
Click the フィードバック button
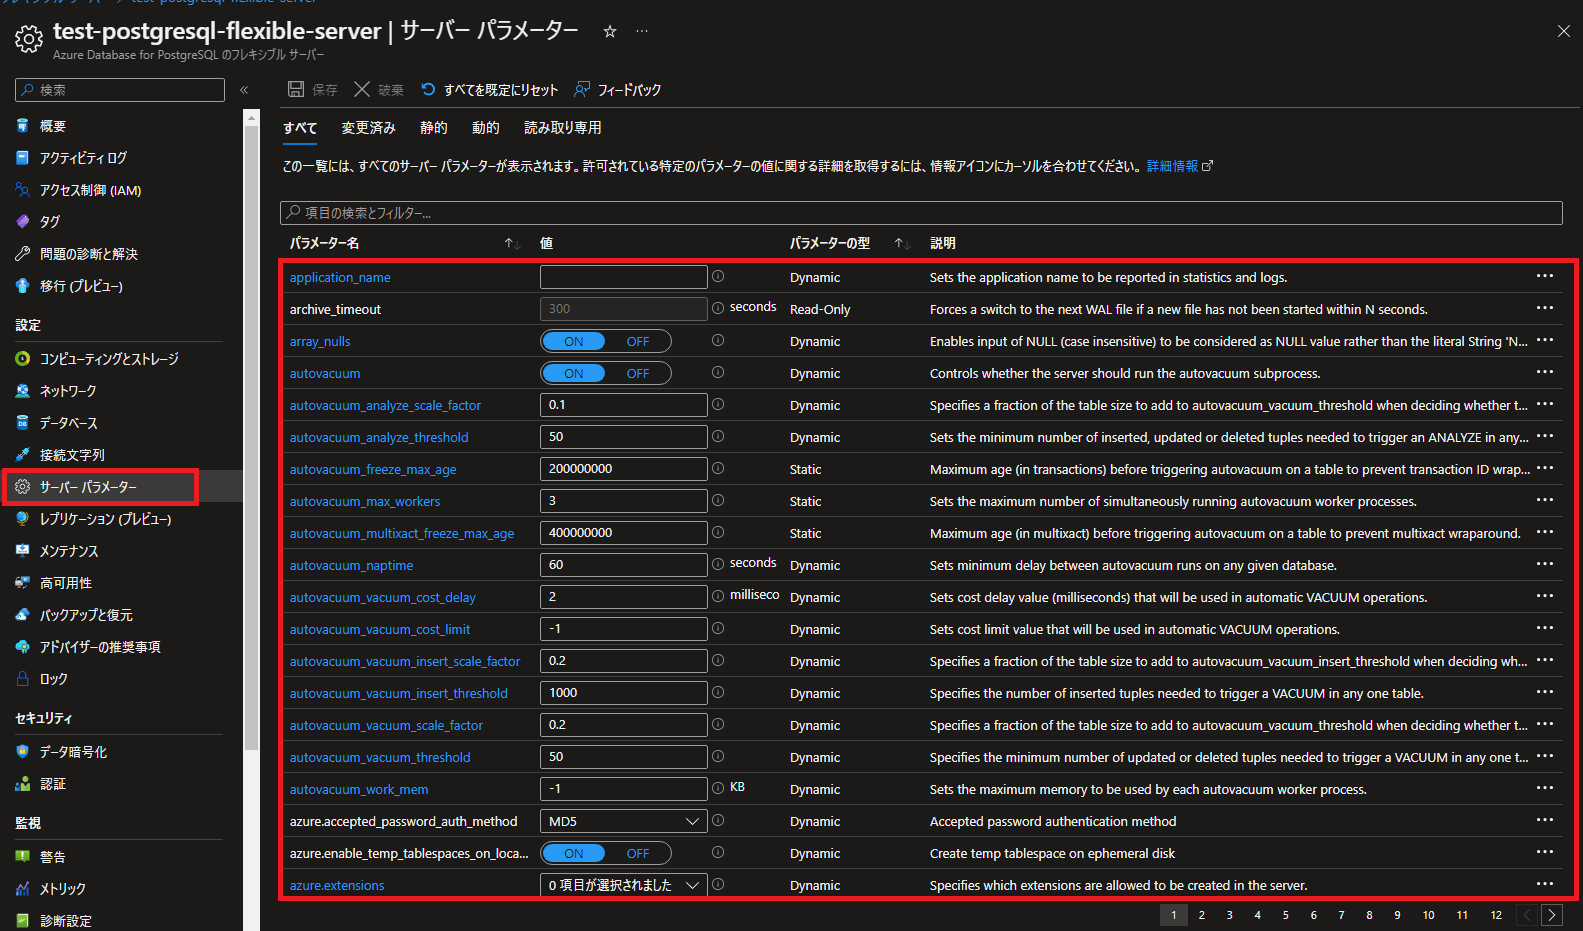tap(618, 90)
